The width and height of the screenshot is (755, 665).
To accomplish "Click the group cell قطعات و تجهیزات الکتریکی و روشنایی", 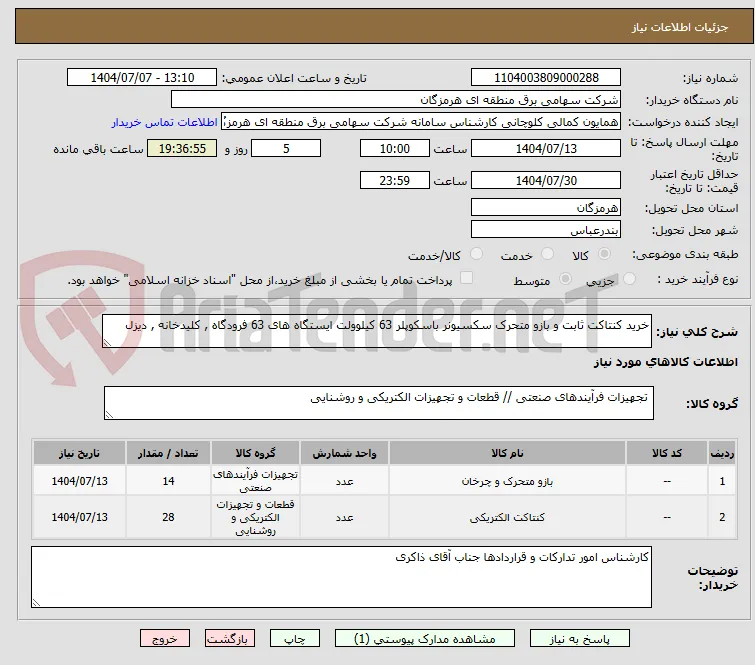I will pyautogui.click(x=255, y=517).
